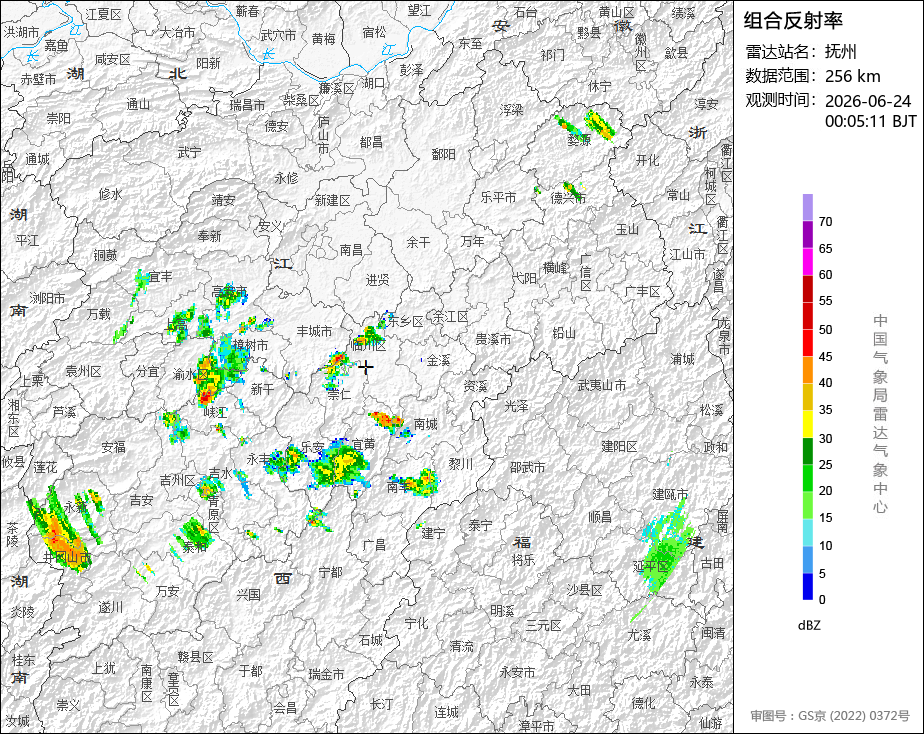The width and height of the screenshot is (924, 734).
Task: Click the 南昌 city label
Action: tap(351, 250)
